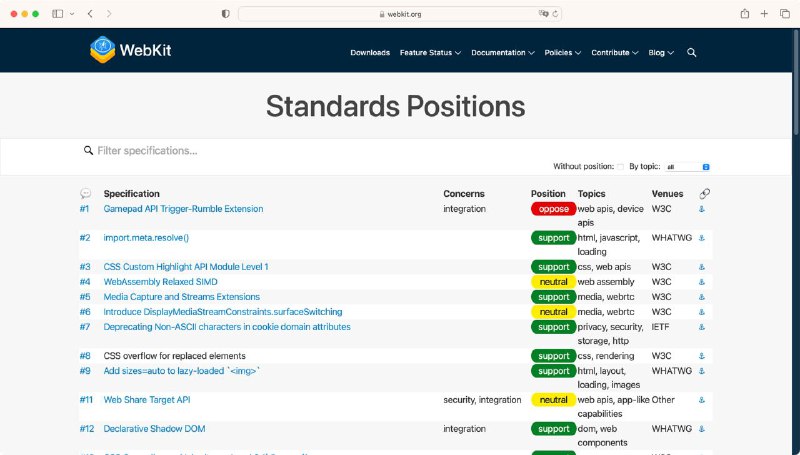Open WebAssembly Relaxed SIMD link
Screen dimensions: 800x455
pyautogui.click(x=160, y=282)
